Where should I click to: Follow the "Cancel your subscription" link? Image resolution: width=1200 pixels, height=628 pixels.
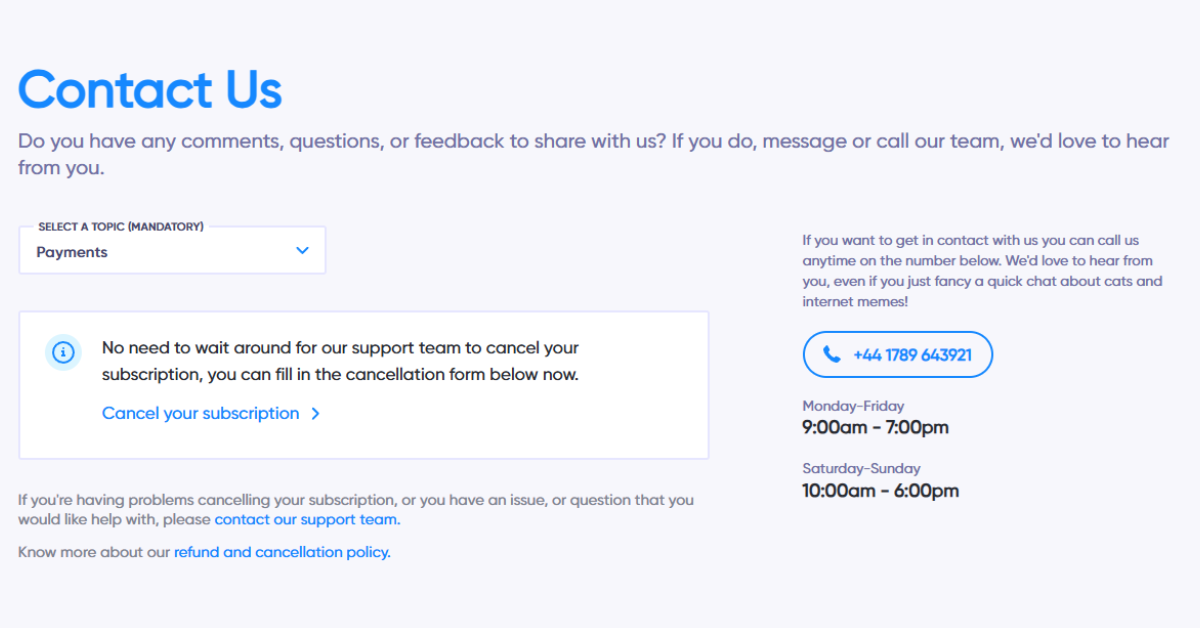200,413
